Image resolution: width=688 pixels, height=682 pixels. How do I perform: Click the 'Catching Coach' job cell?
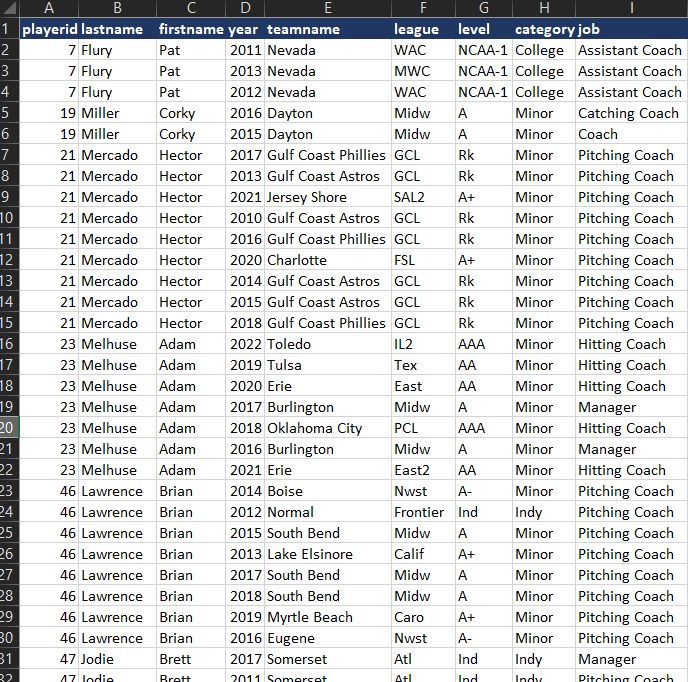pyautogui.click(x=628, y=113)
